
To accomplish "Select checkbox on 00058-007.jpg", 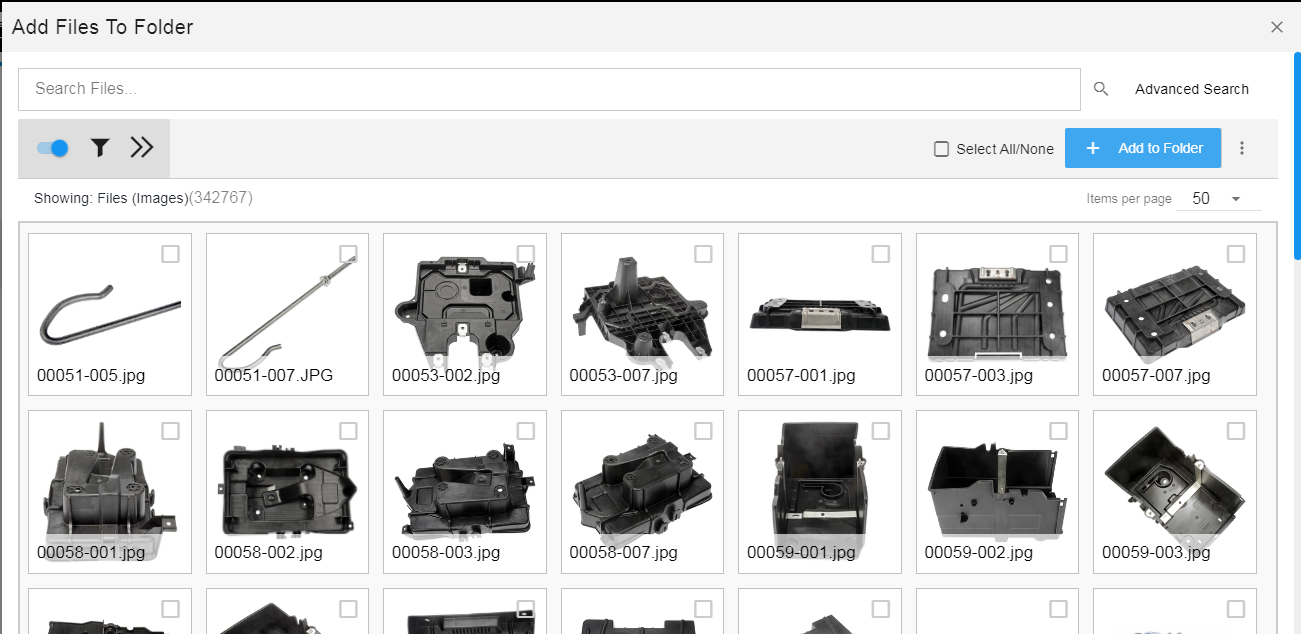I will click(703, 431).
